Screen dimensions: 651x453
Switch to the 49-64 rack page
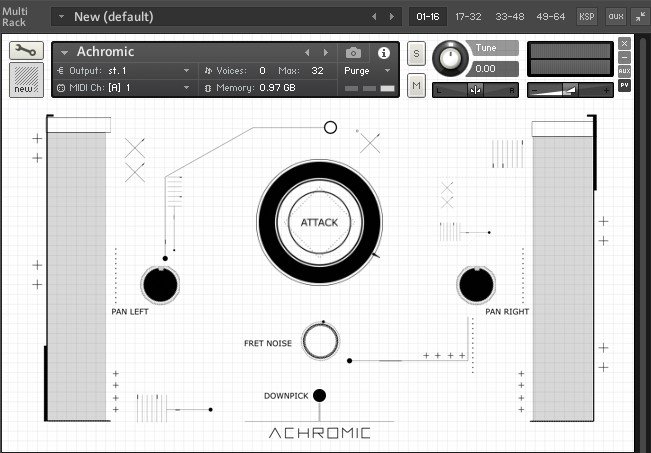[551, 17]
